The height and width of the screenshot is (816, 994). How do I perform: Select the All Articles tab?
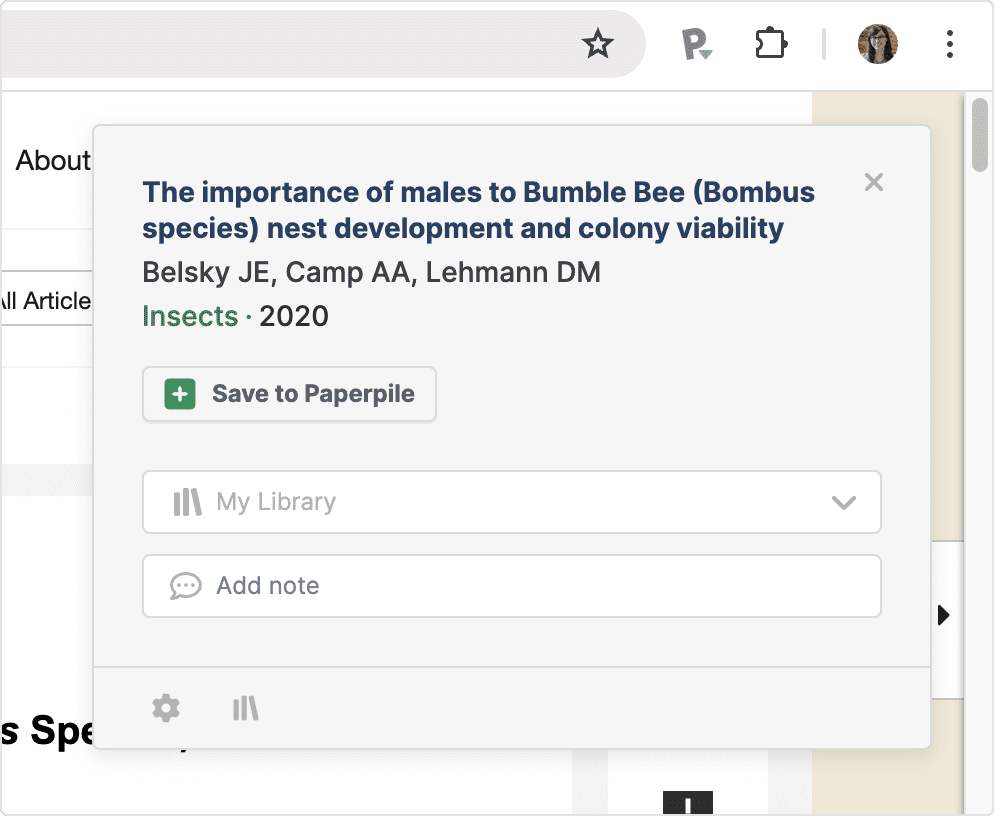click(45, 300)
